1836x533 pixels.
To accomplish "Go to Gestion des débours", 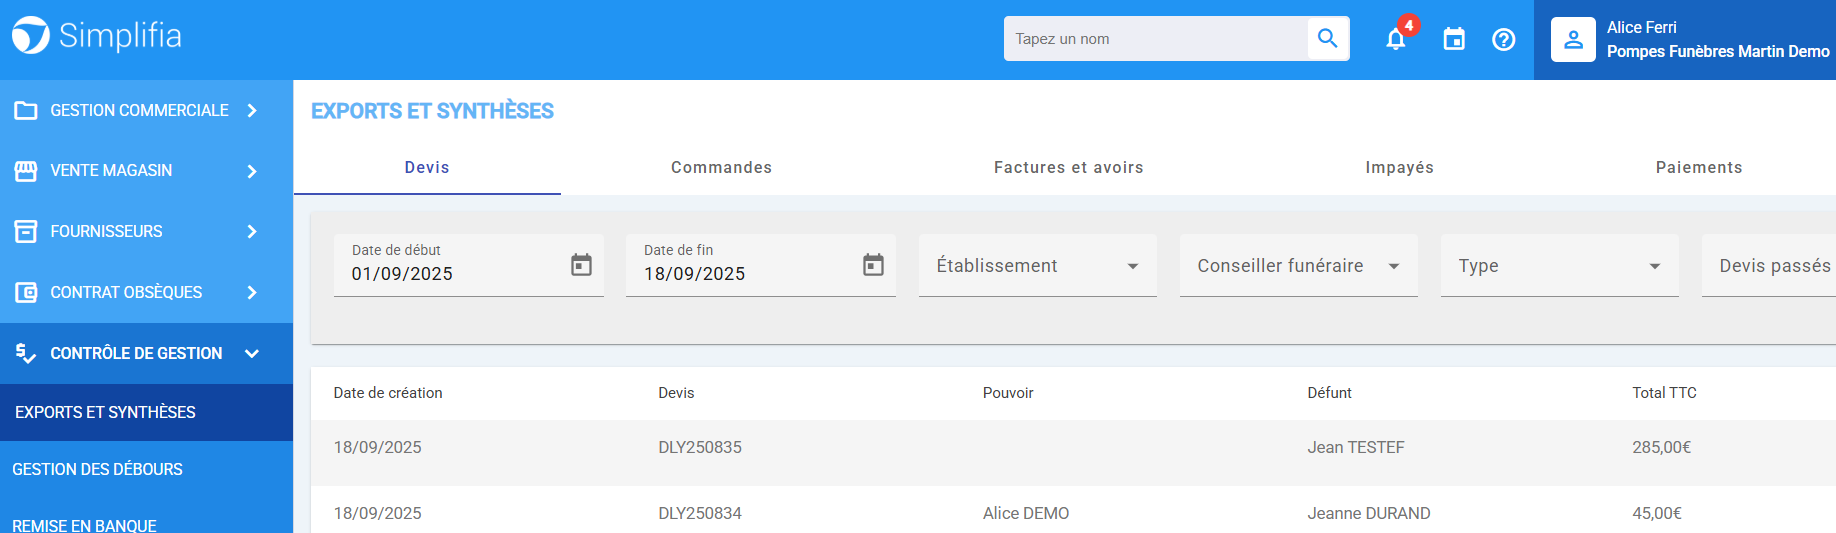I will point(98,469).
